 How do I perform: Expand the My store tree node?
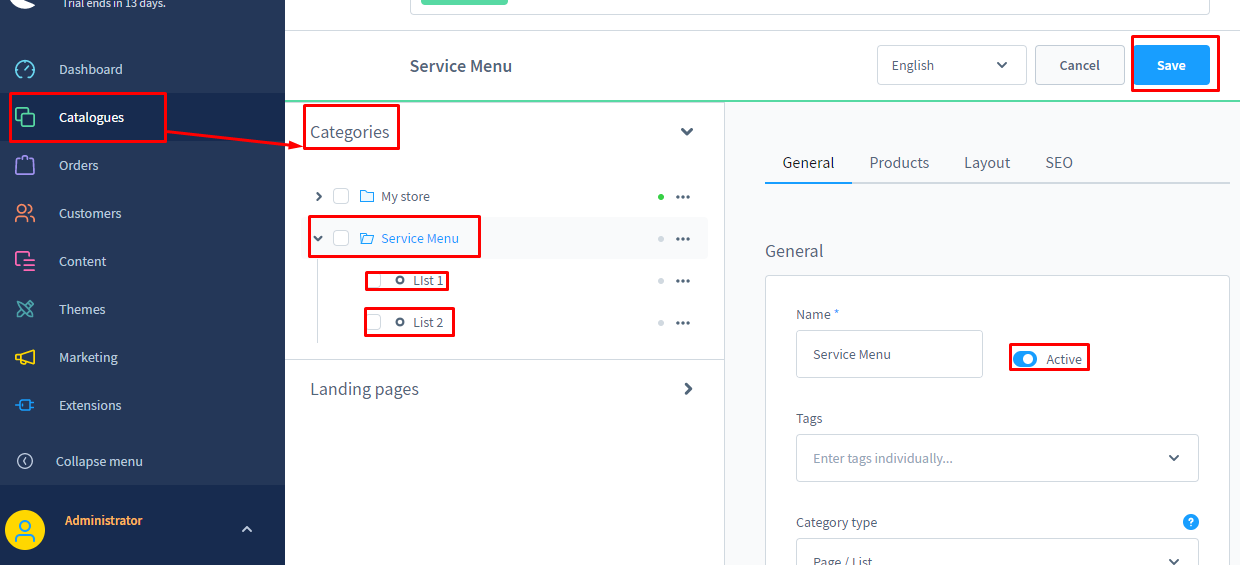tap(319, 196)
